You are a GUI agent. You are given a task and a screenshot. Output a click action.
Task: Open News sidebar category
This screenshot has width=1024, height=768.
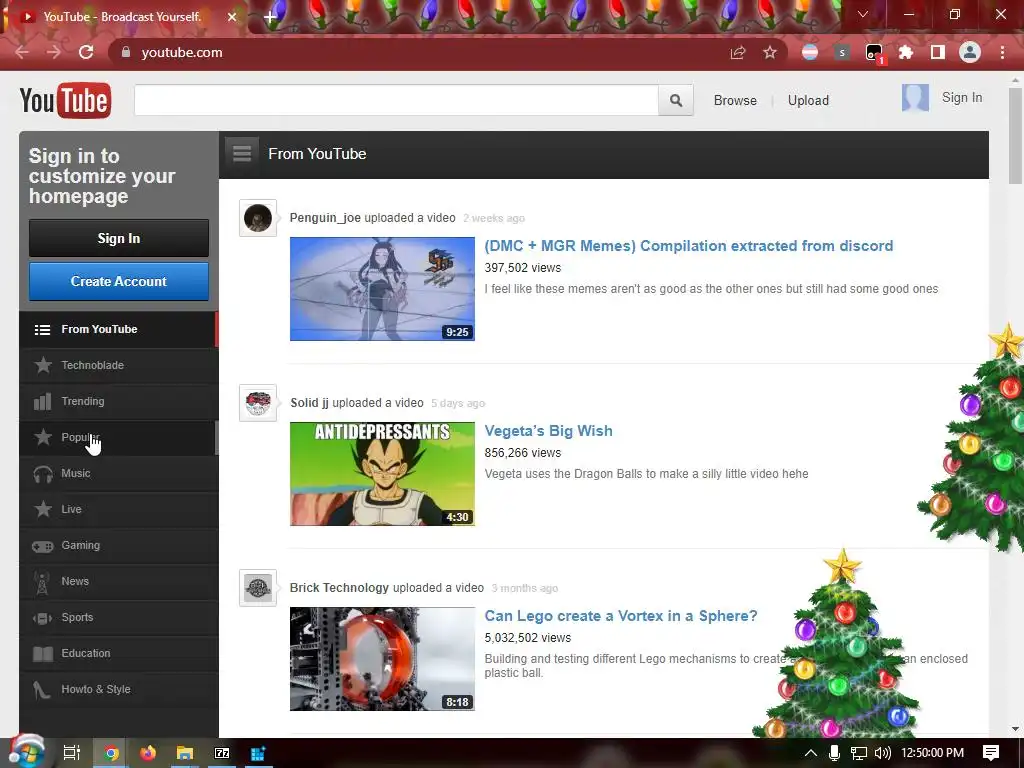coord(118,581)
